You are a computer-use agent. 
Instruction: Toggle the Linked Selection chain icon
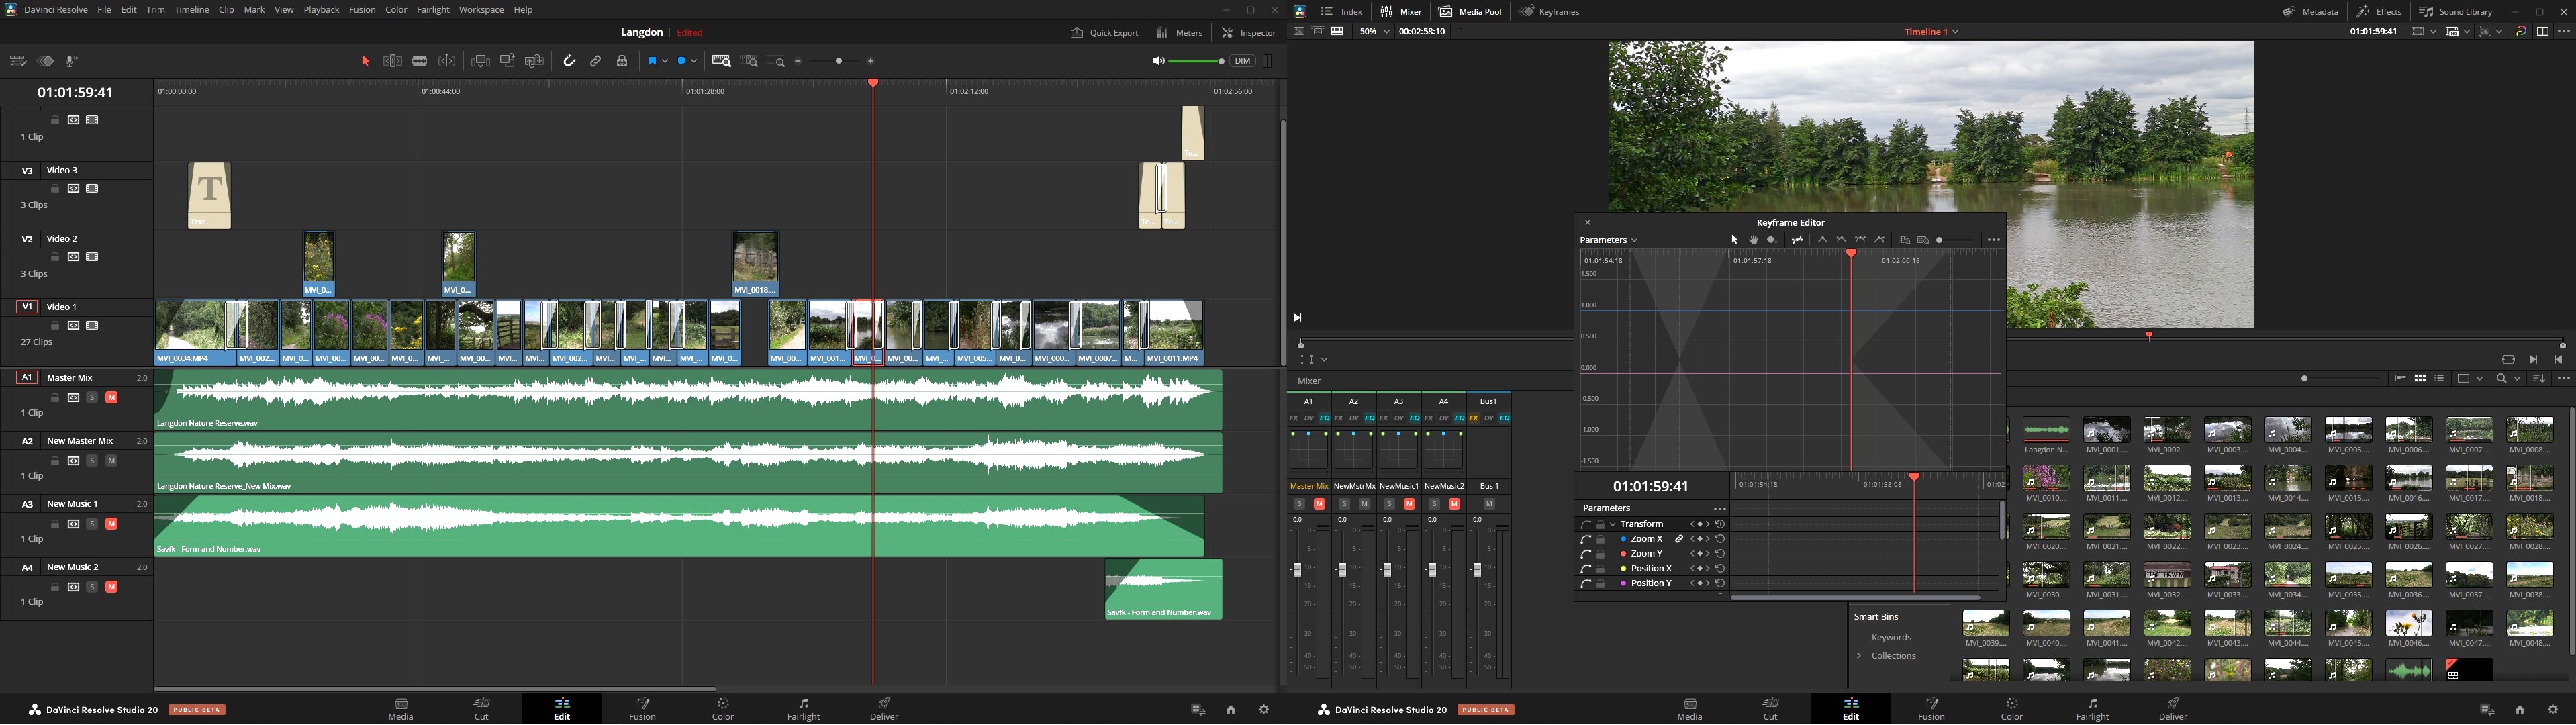[x=596, y=62]
